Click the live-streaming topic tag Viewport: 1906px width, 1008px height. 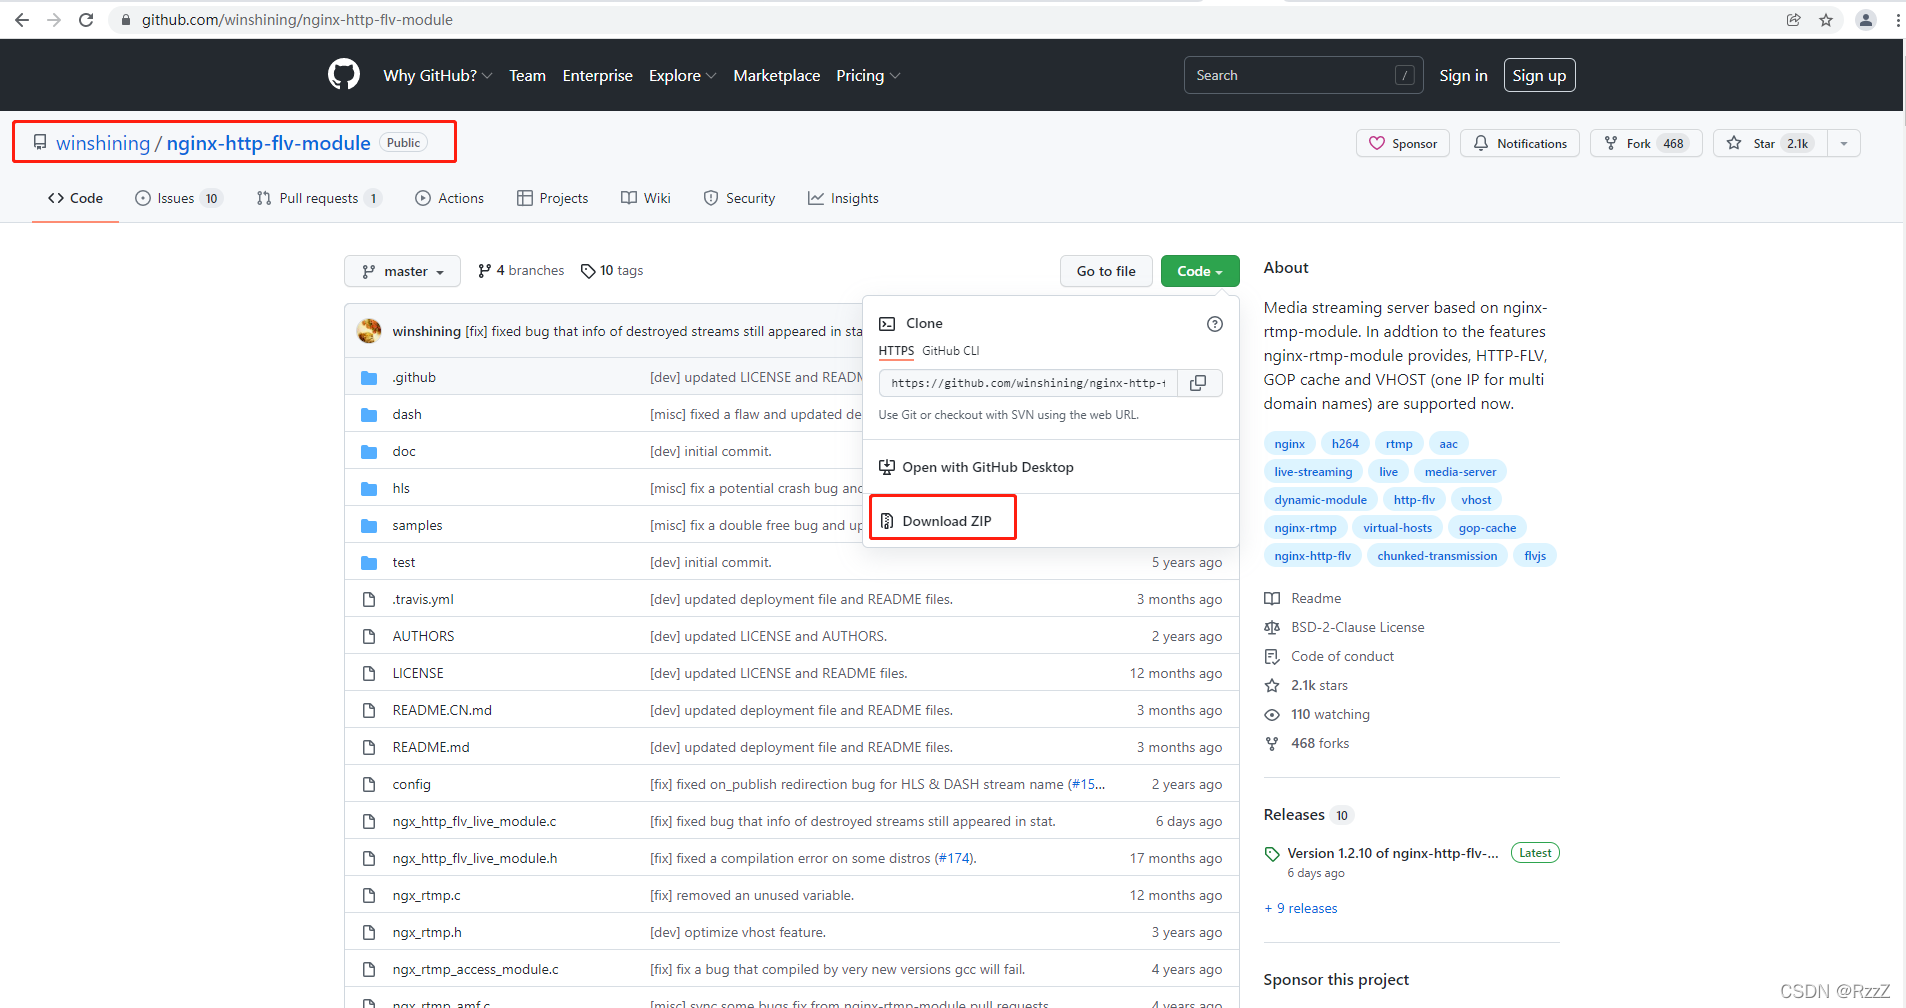click(x=1313, y=472)
